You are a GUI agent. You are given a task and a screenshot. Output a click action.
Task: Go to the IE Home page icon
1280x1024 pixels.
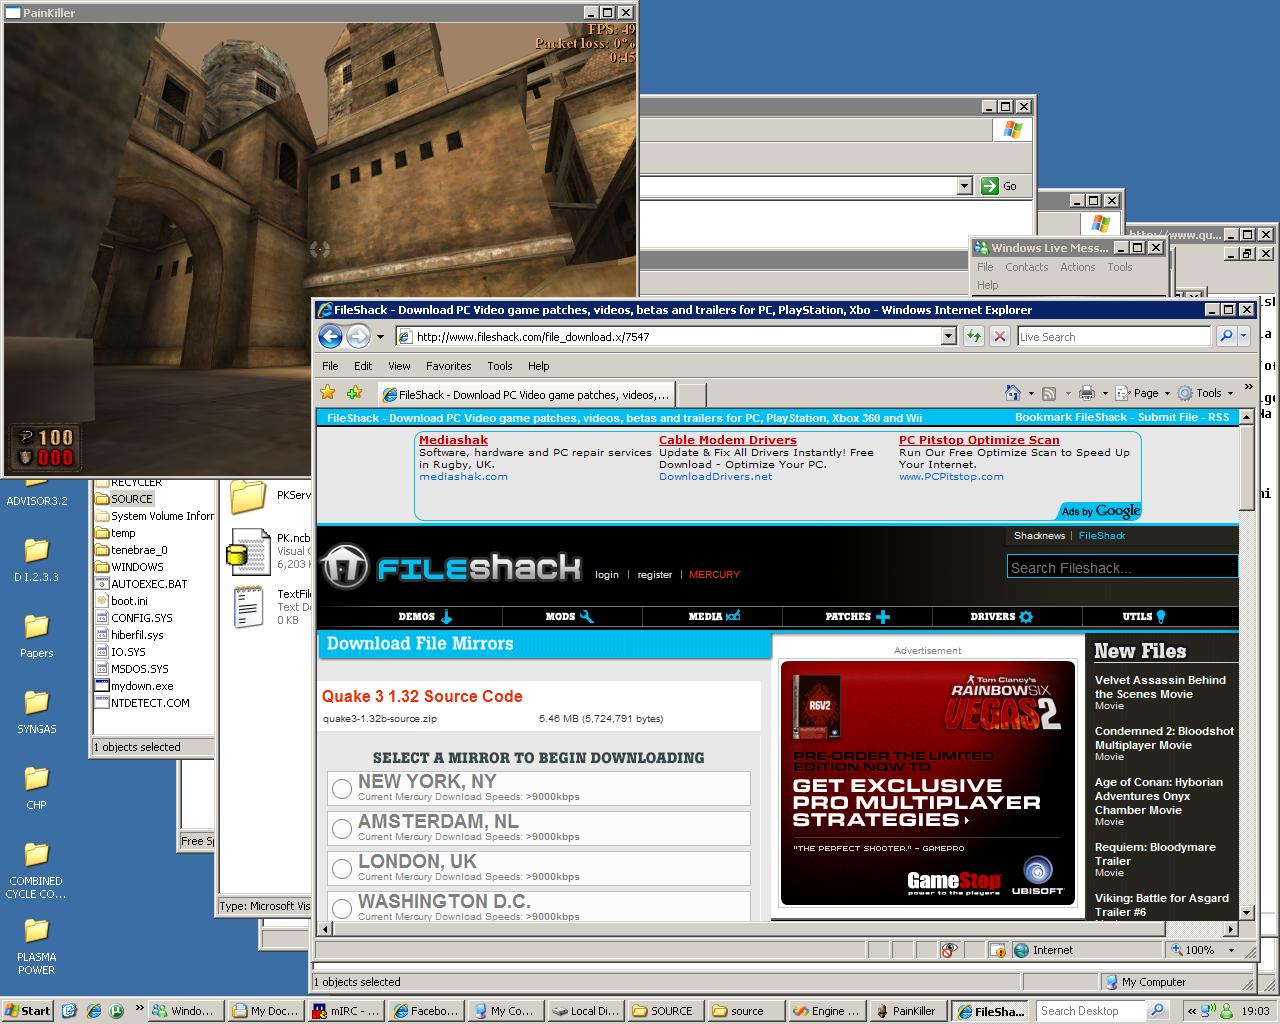click(1013, 393)
